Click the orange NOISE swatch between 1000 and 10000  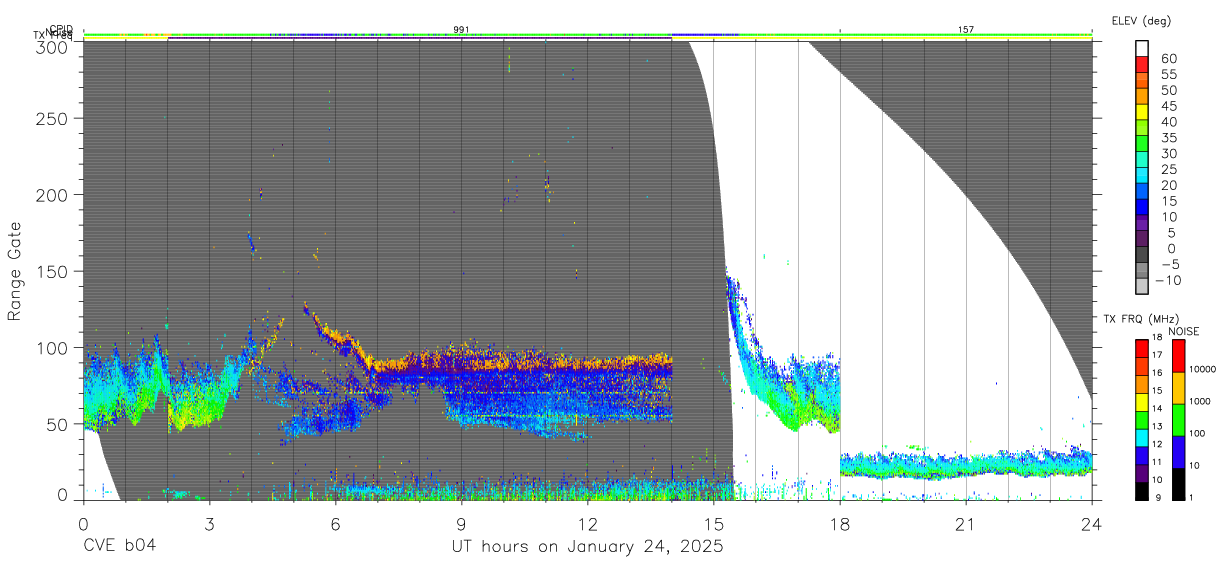(1178, 388)
